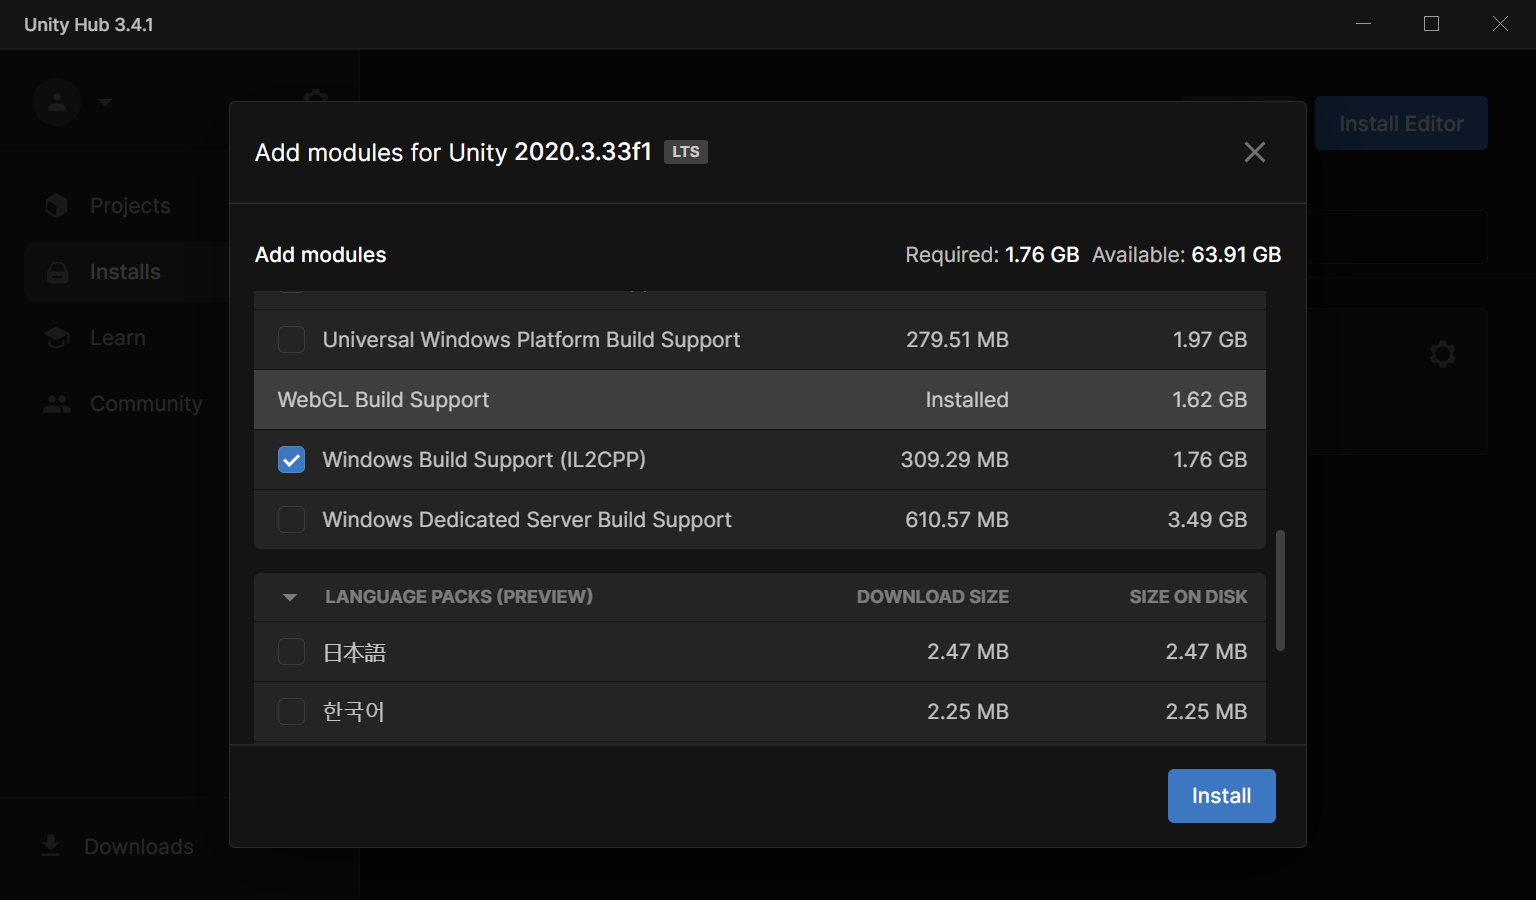Screen dimensions: 1536x900
Task: Uncheck Windows Build Support (IL2CPP)
Action: click(x=291, y=460)
